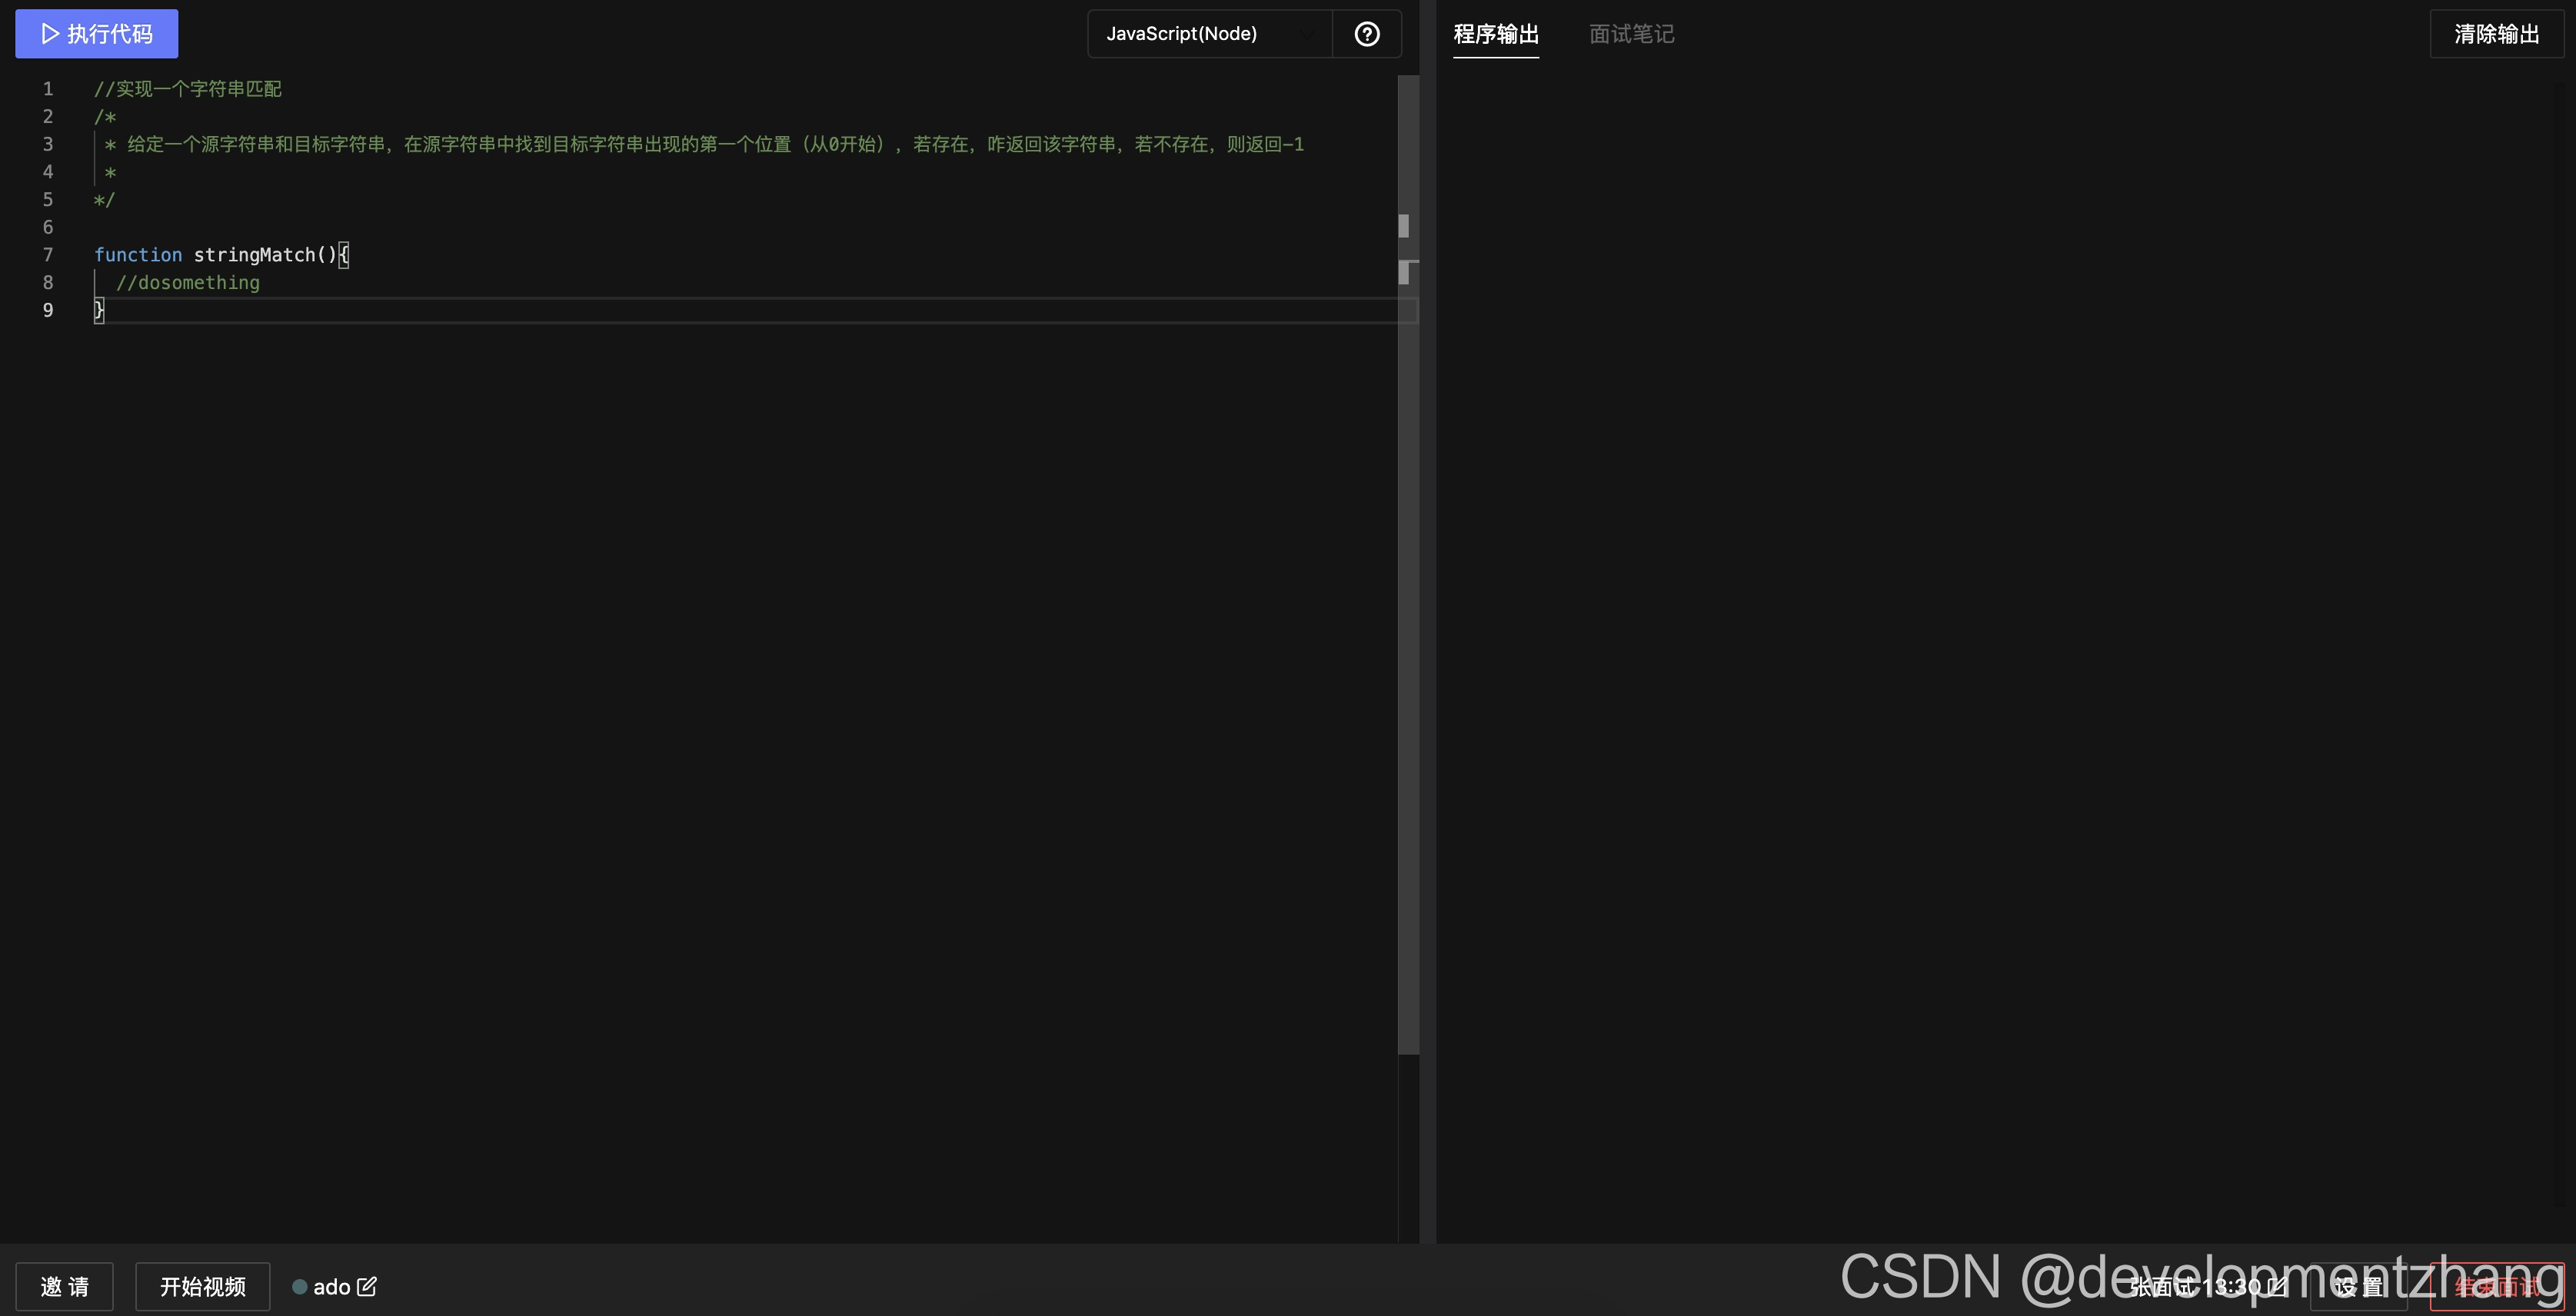The height and width of the screenshot is (1316, 2576).
Task: Switch to the 程序输出 tab
Action: pos(1495,34)
